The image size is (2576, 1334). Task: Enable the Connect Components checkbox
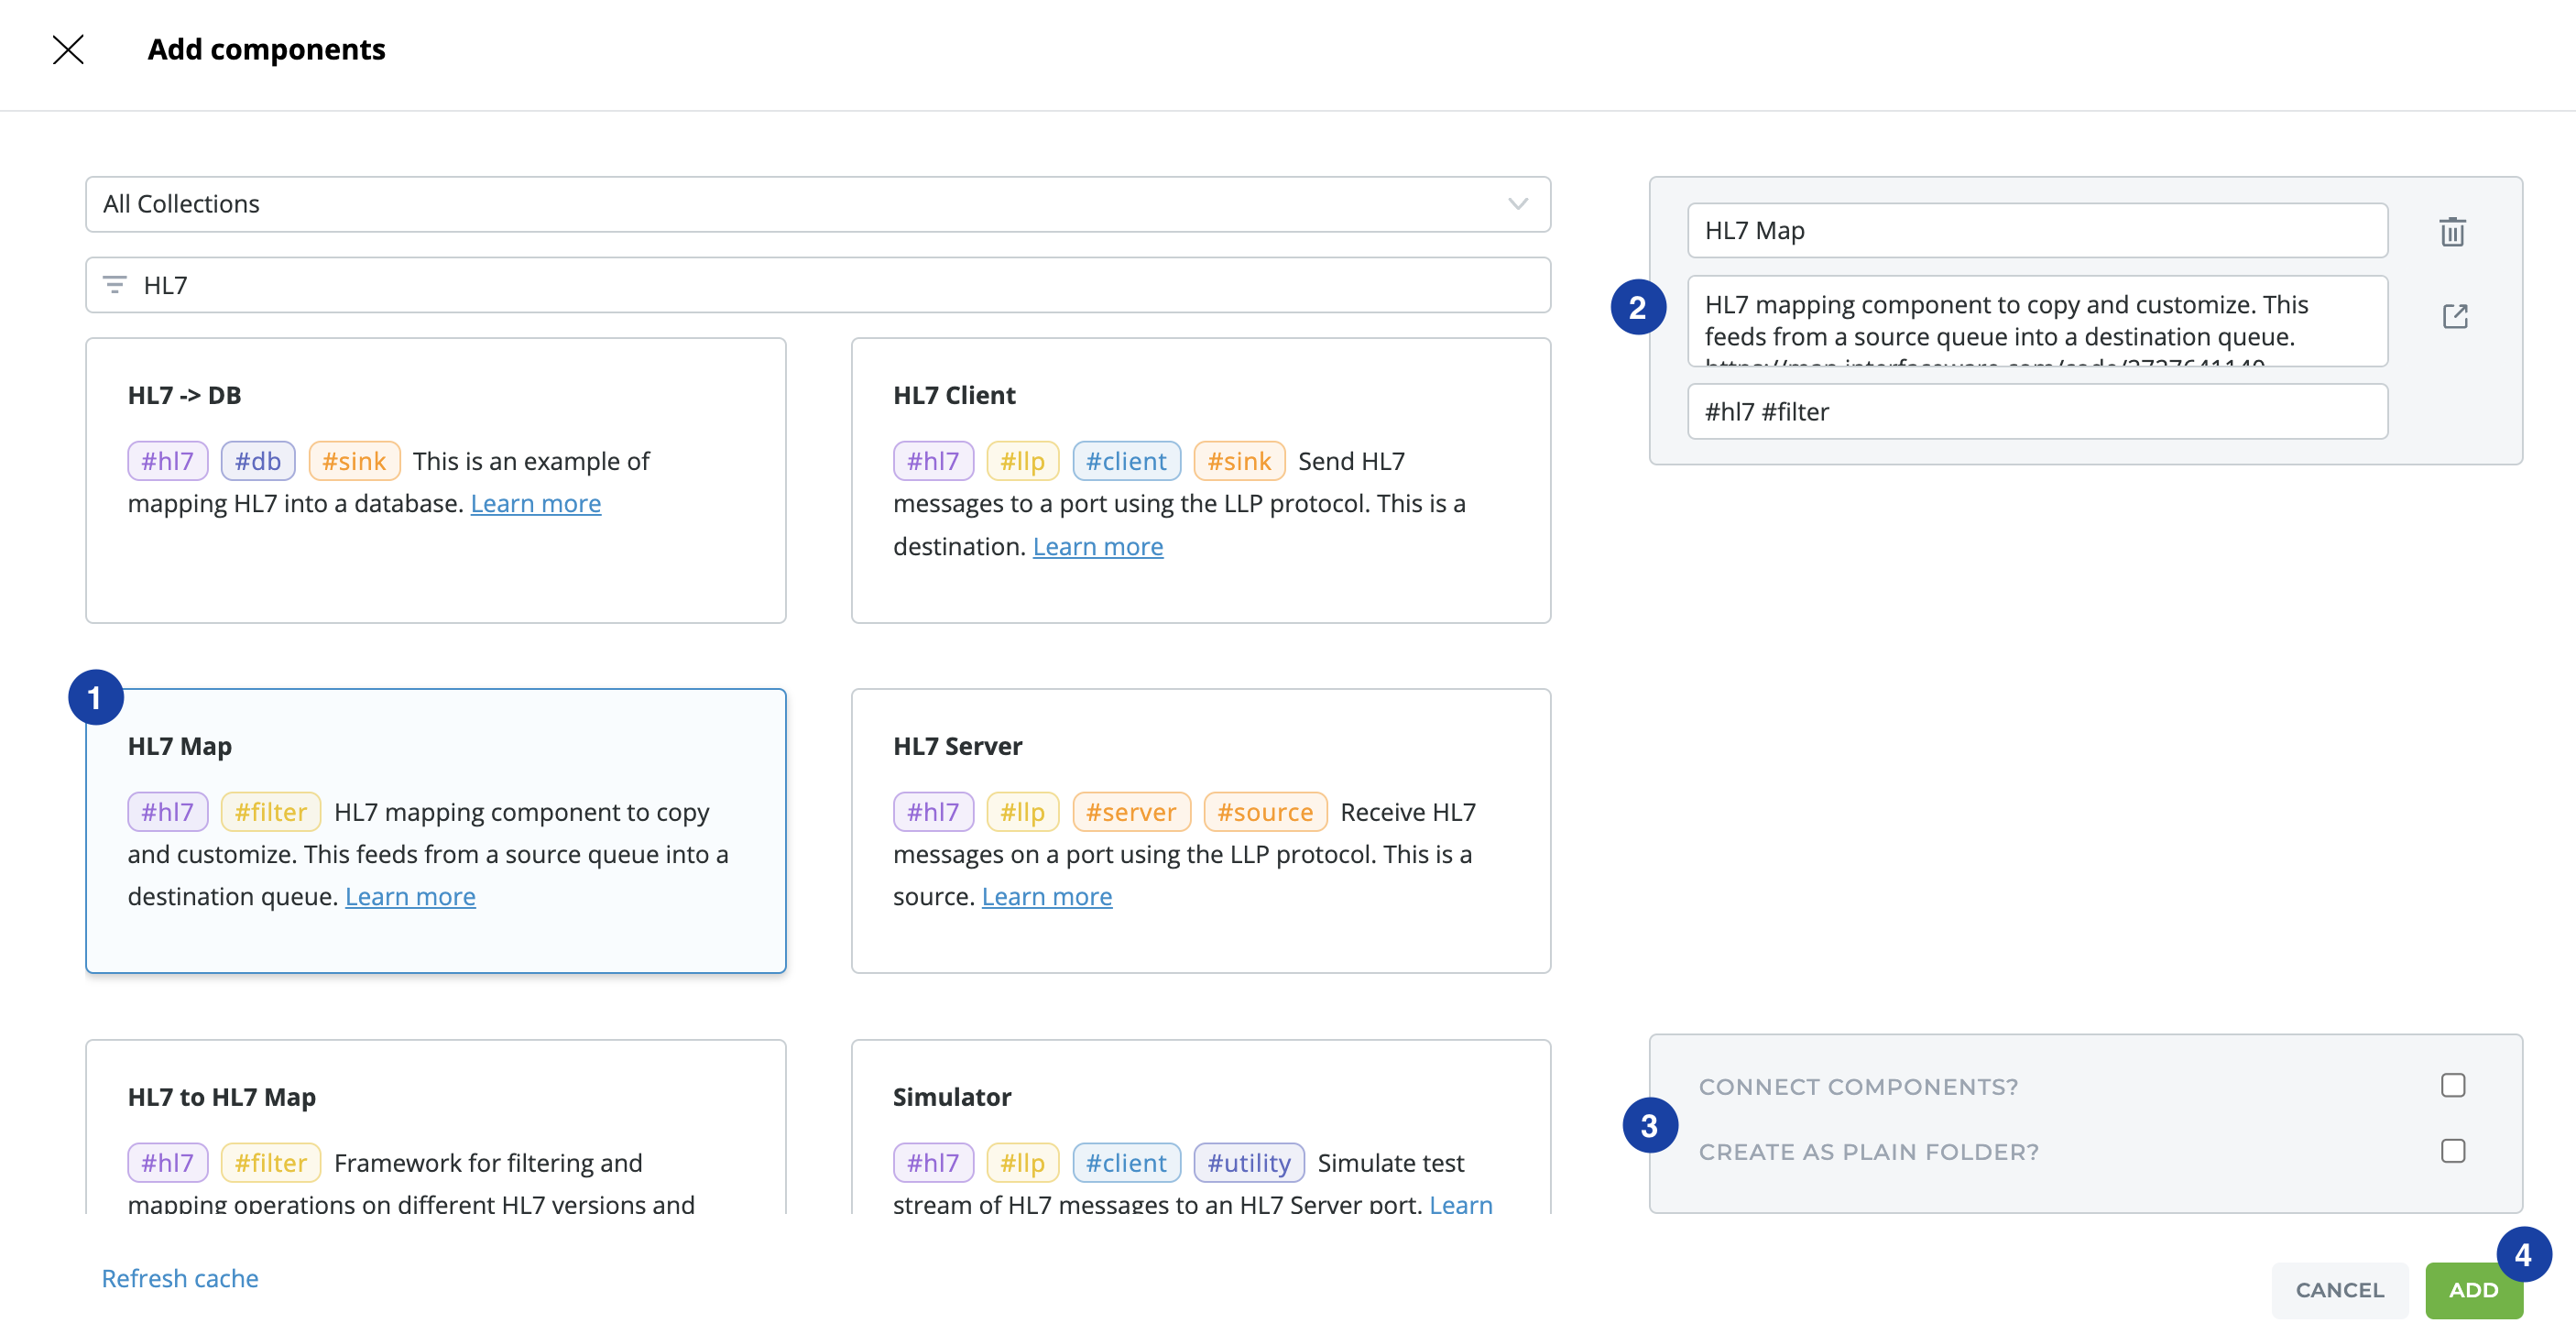pos(2452,1086)
